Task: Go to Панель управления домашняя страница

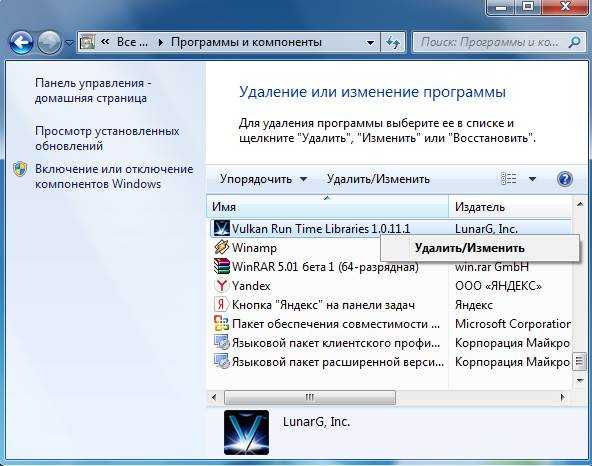Action: tap(93, 90)
